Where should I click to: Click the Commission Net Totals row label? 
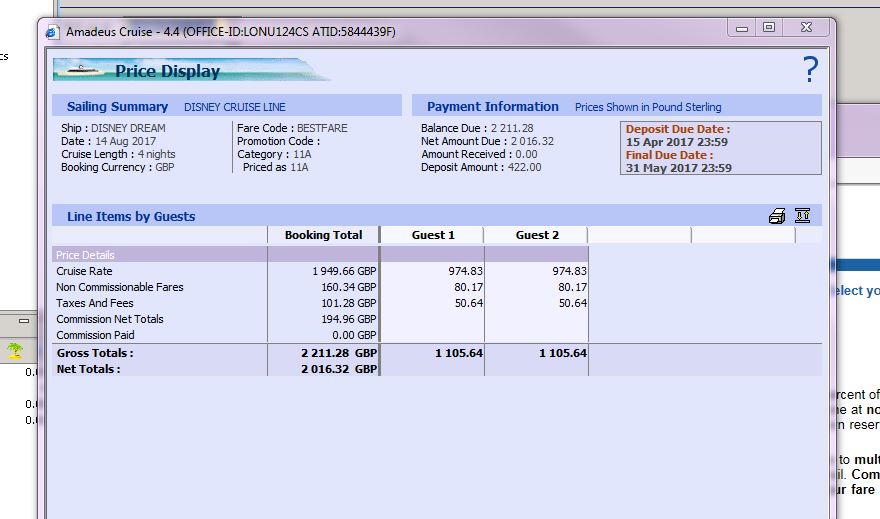tap(109, 319)
